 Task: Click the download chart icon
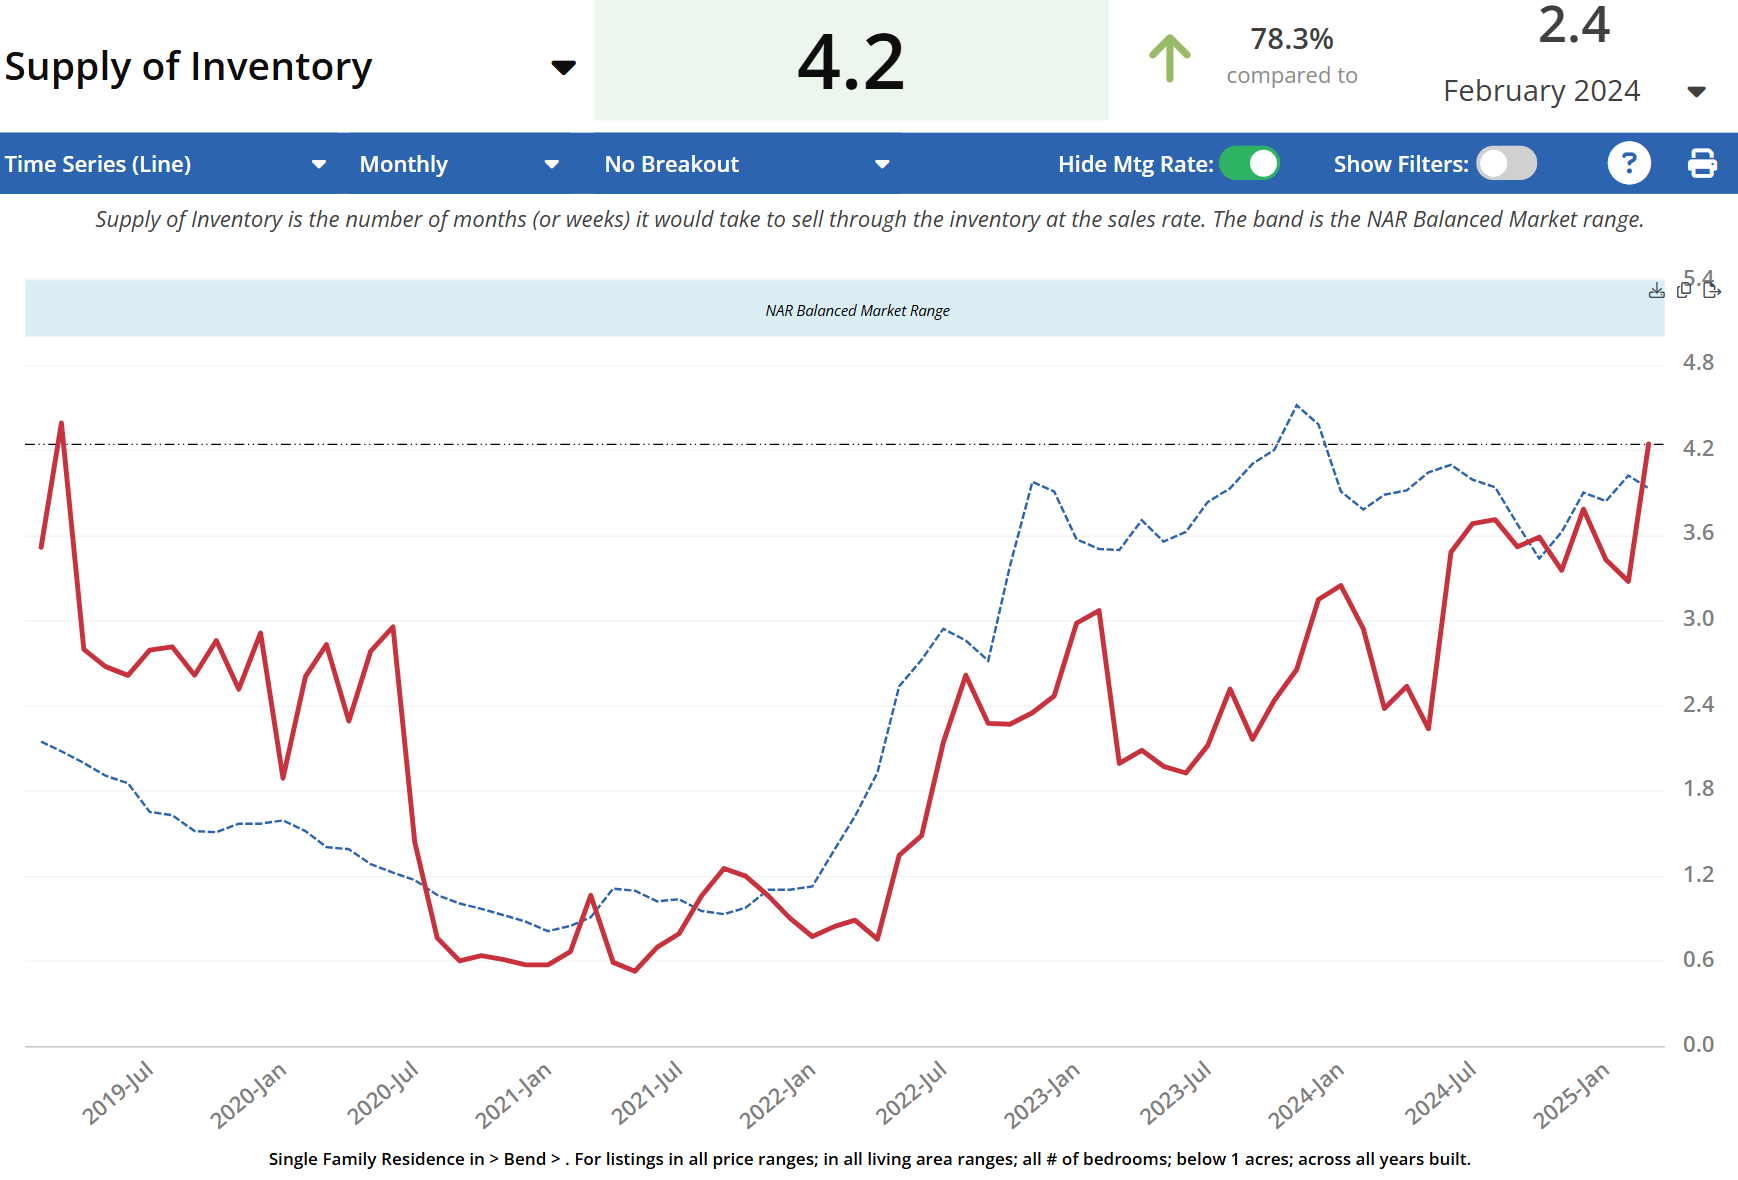point(1656,291)
